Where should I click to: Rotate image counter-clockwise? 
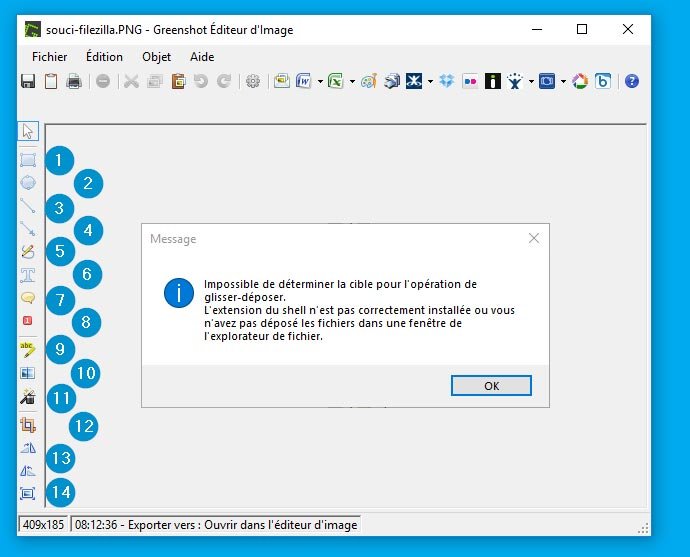tap(28, 471)
